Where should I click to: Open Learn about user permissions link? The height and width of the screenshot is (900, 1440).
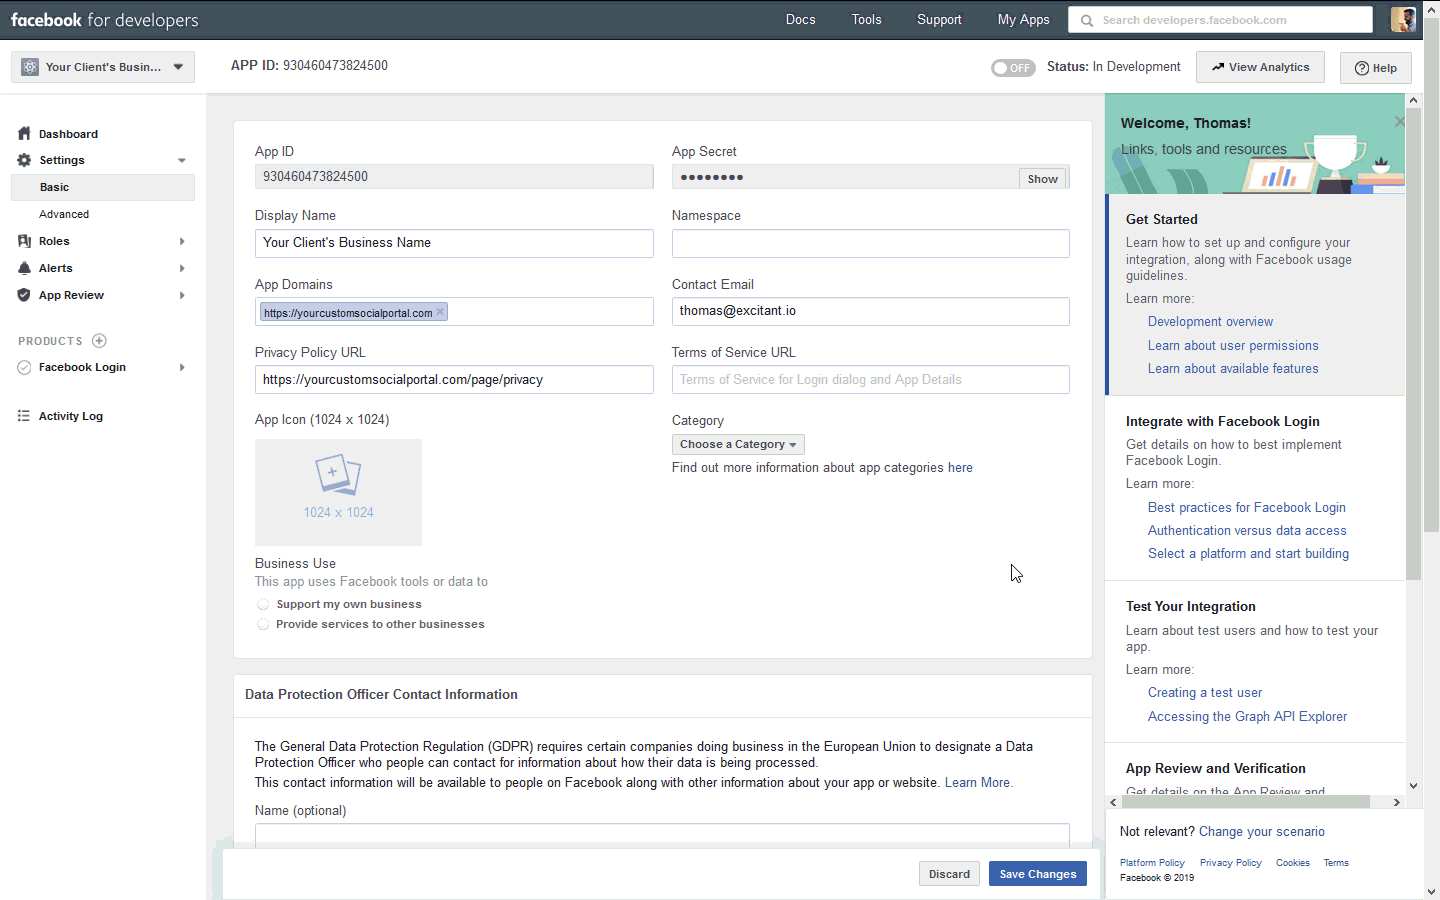click(1233, 346)
